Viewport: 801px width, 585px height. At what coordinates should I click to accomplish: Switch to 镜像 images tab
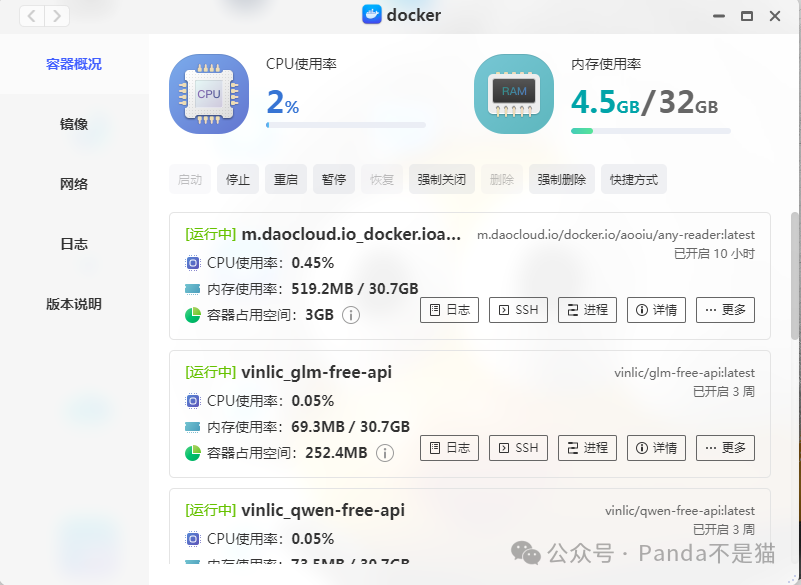[74, 124]
